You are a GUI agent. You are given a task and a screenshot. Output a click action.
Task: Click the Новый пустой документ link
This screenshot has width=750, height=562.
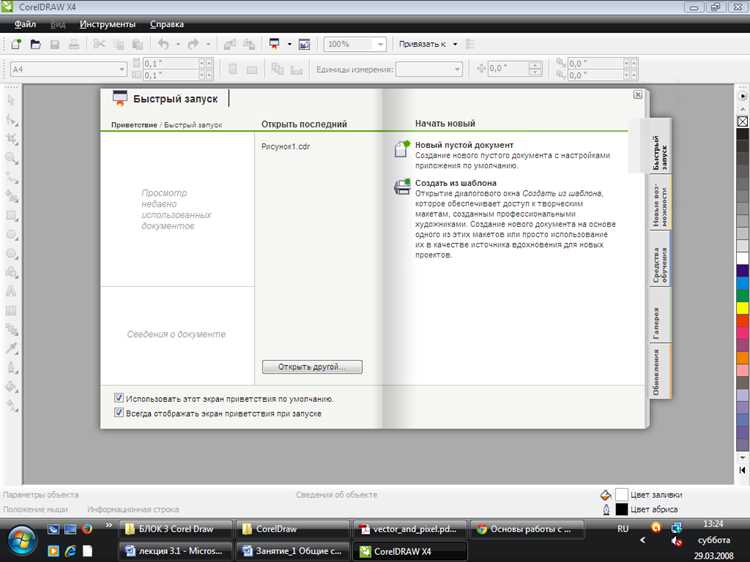coord(464,144)
